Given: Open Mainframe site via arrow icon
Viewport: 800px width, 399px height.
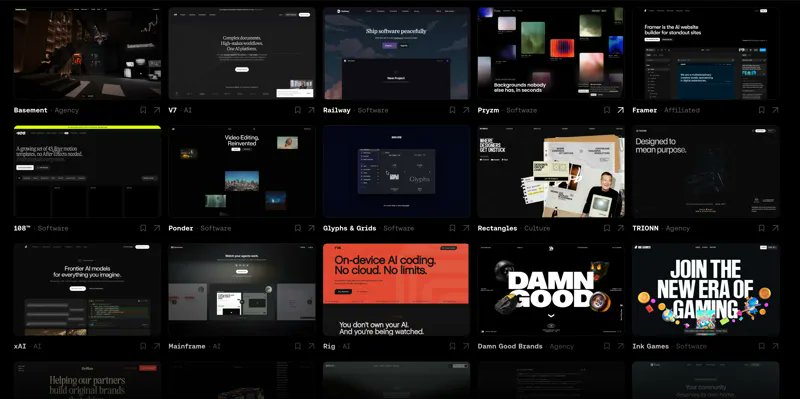Looking at the screenshot, I should coord(311,346).
